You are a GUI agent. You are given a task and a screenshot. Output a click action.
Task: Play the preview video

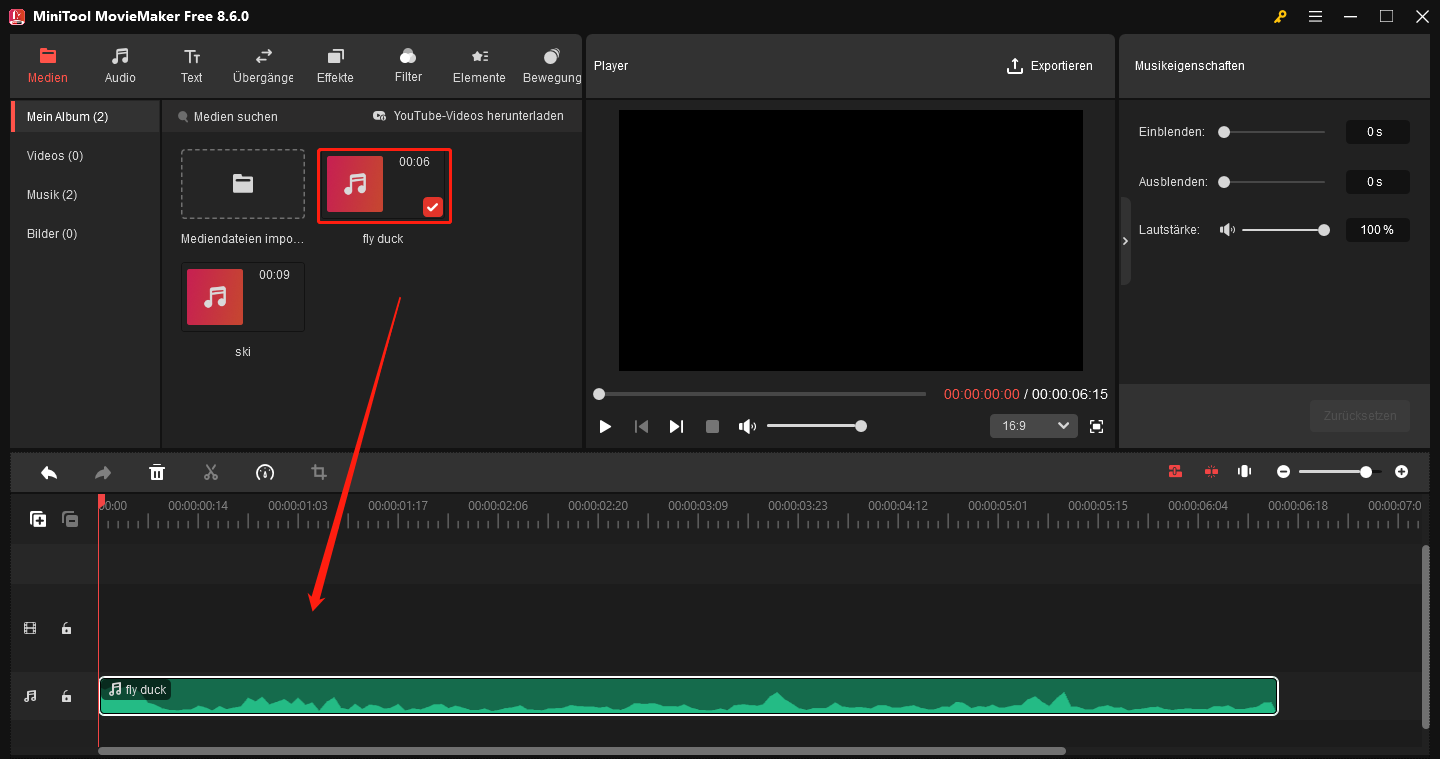(x=605, y=427)
